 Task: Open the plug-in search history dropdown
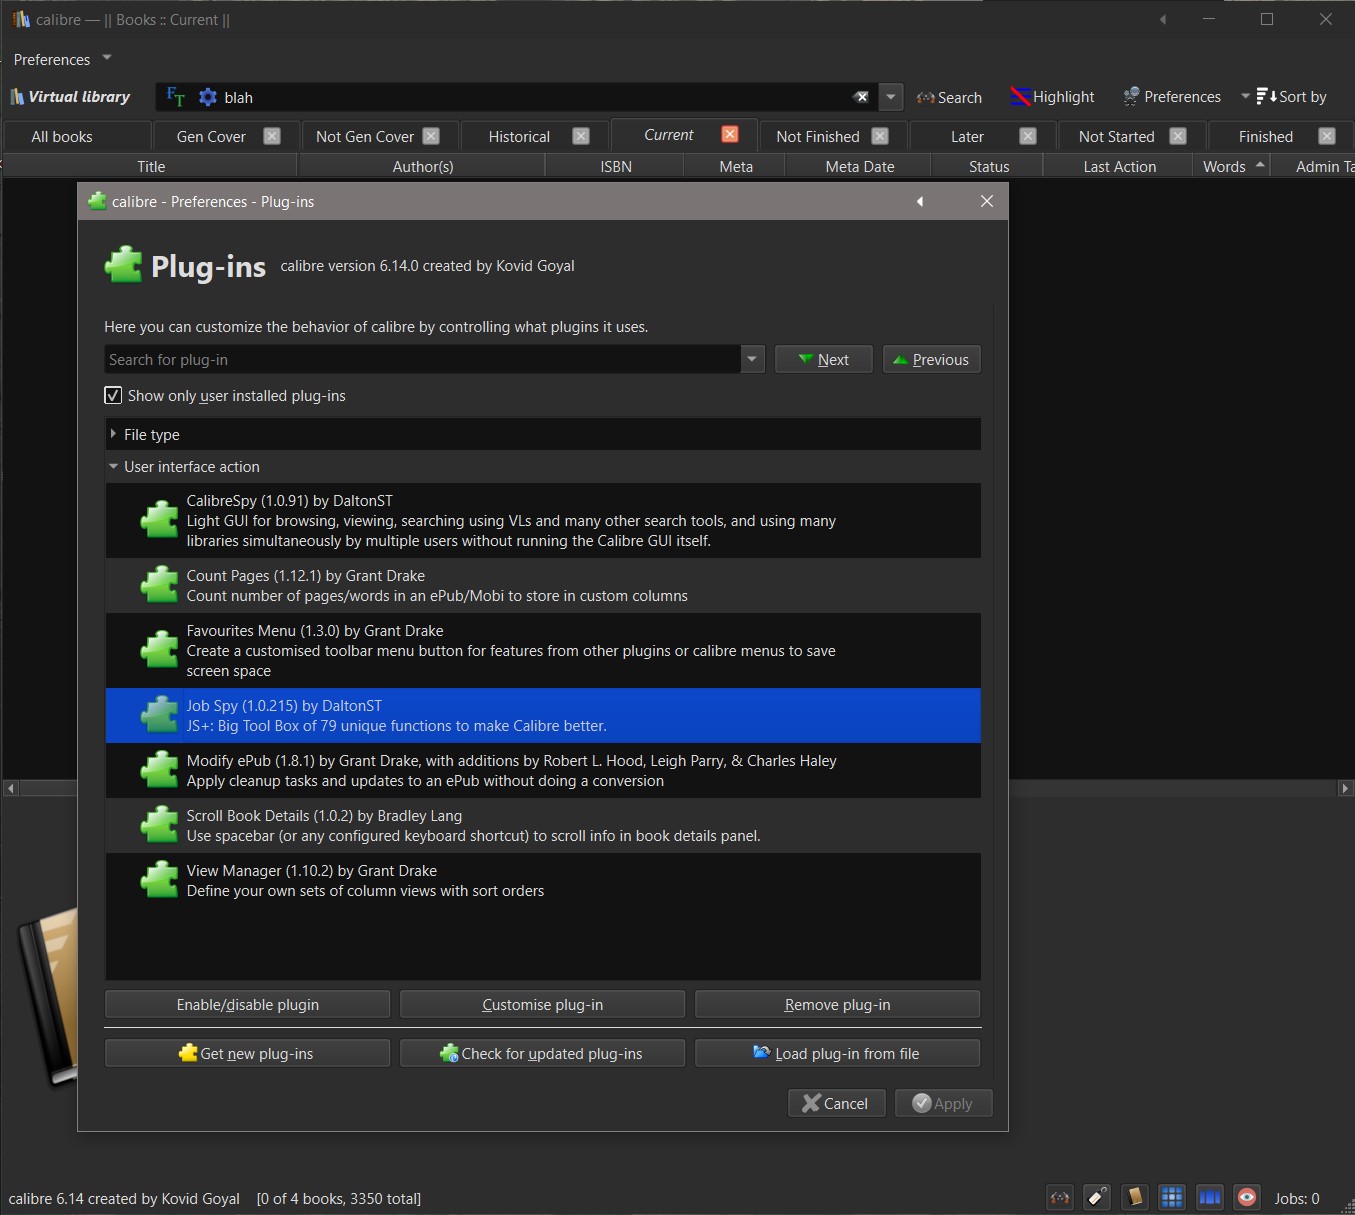pyautogui.click(x=753, y=360)
